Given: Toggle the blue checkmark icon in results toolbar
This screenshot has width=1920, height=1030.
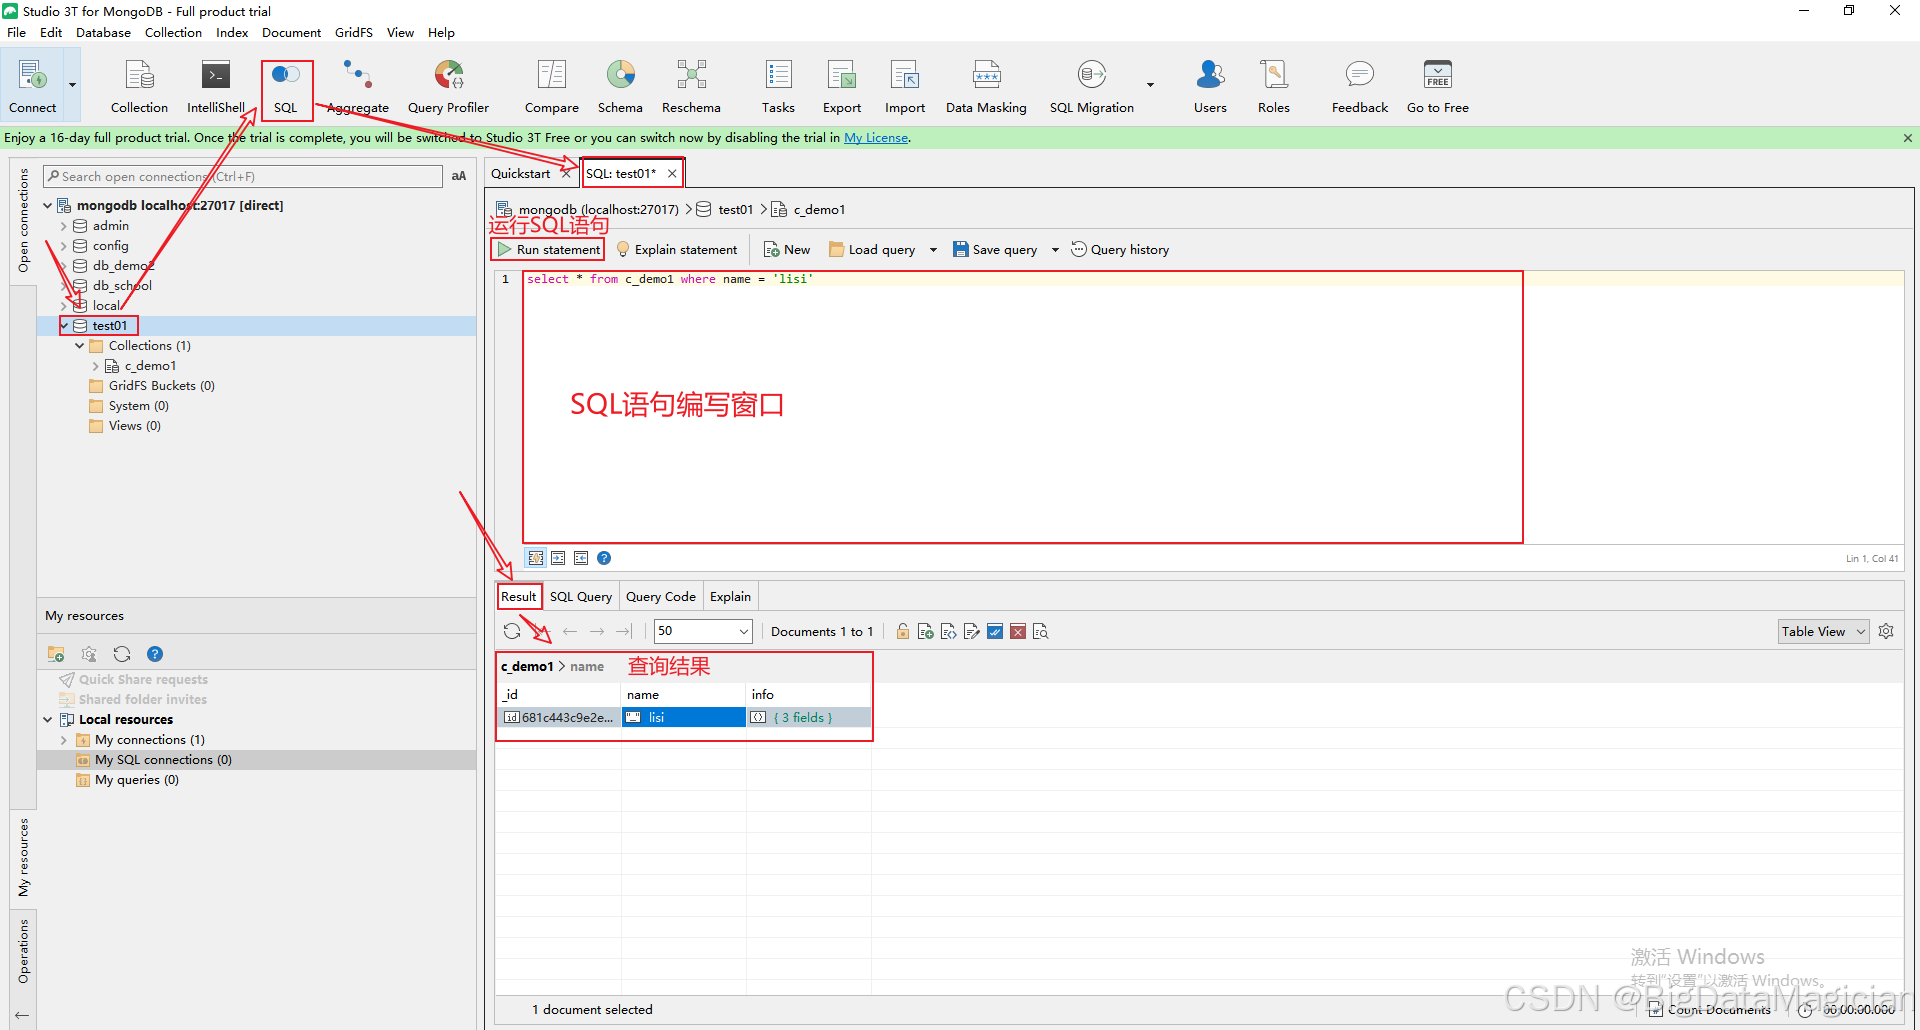Looking at the screenshot, I should click(995, 631).
